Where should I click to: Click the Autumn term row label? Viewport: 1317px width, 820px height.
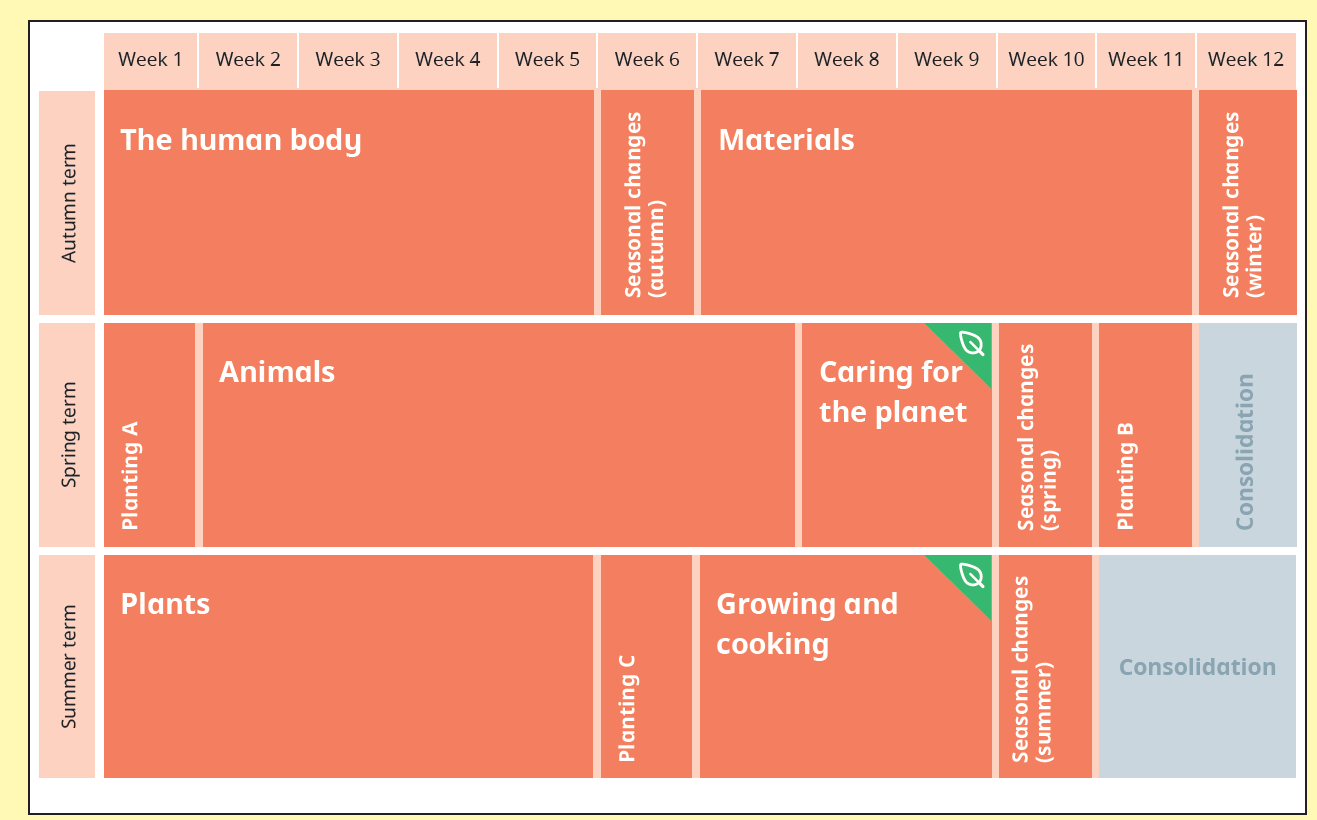point(67,203)
